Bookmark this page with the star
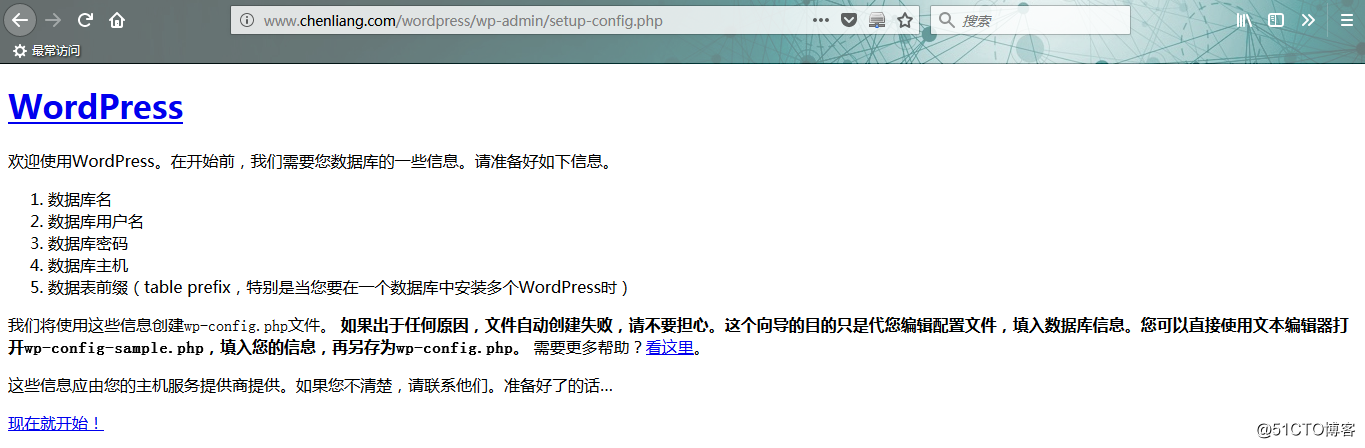The image size is (1365, 448). [905, 20]
